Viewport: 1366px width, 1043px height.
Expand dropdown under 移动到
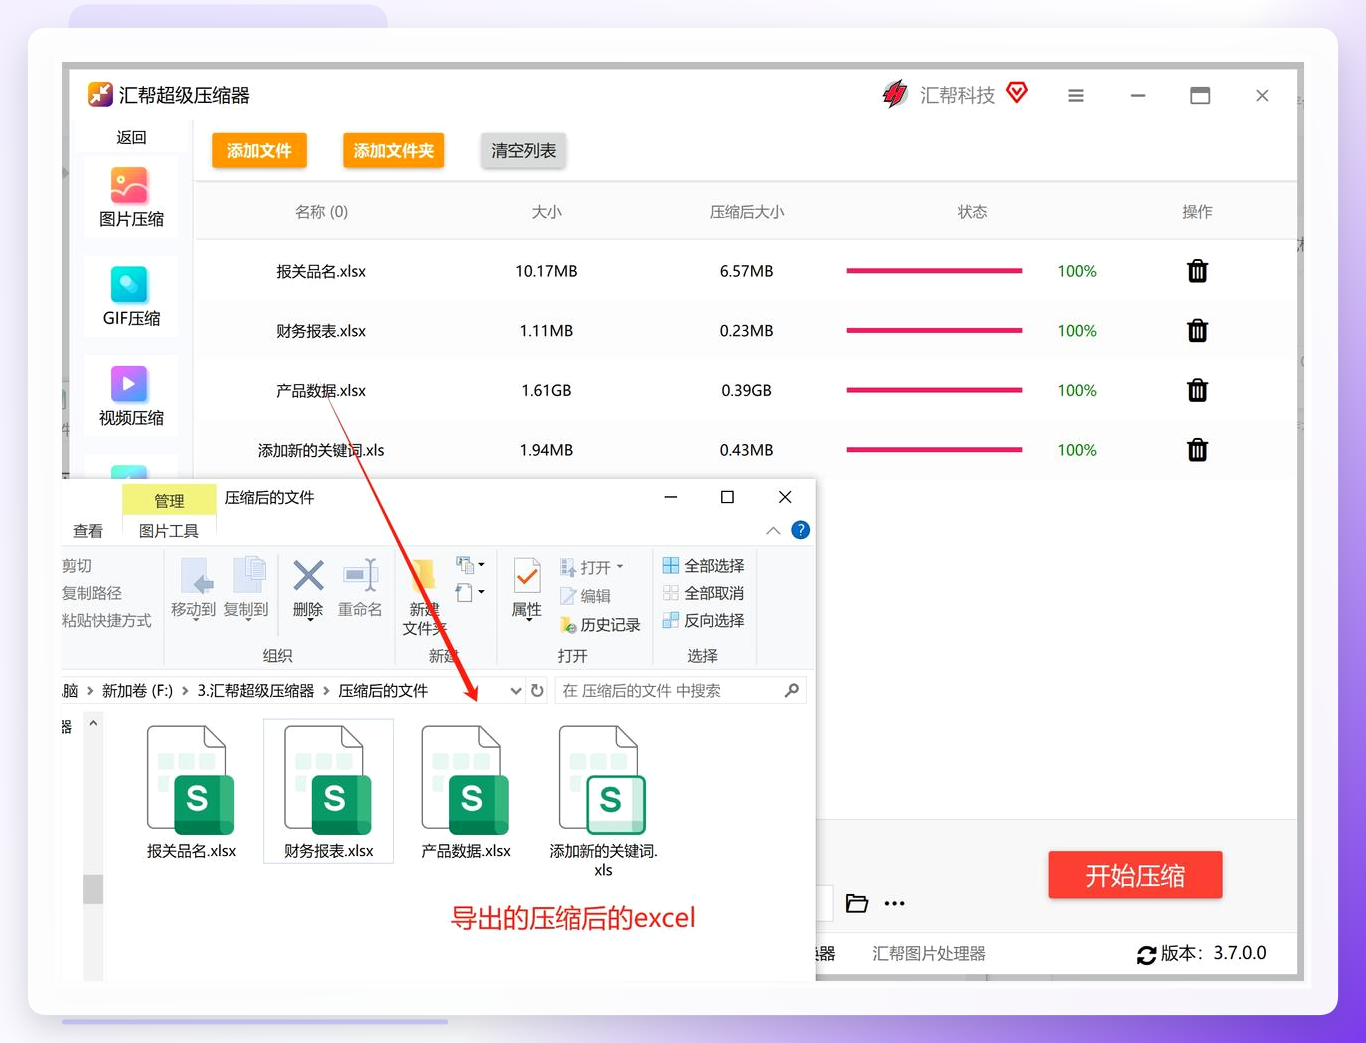click(x=194, y=621)
